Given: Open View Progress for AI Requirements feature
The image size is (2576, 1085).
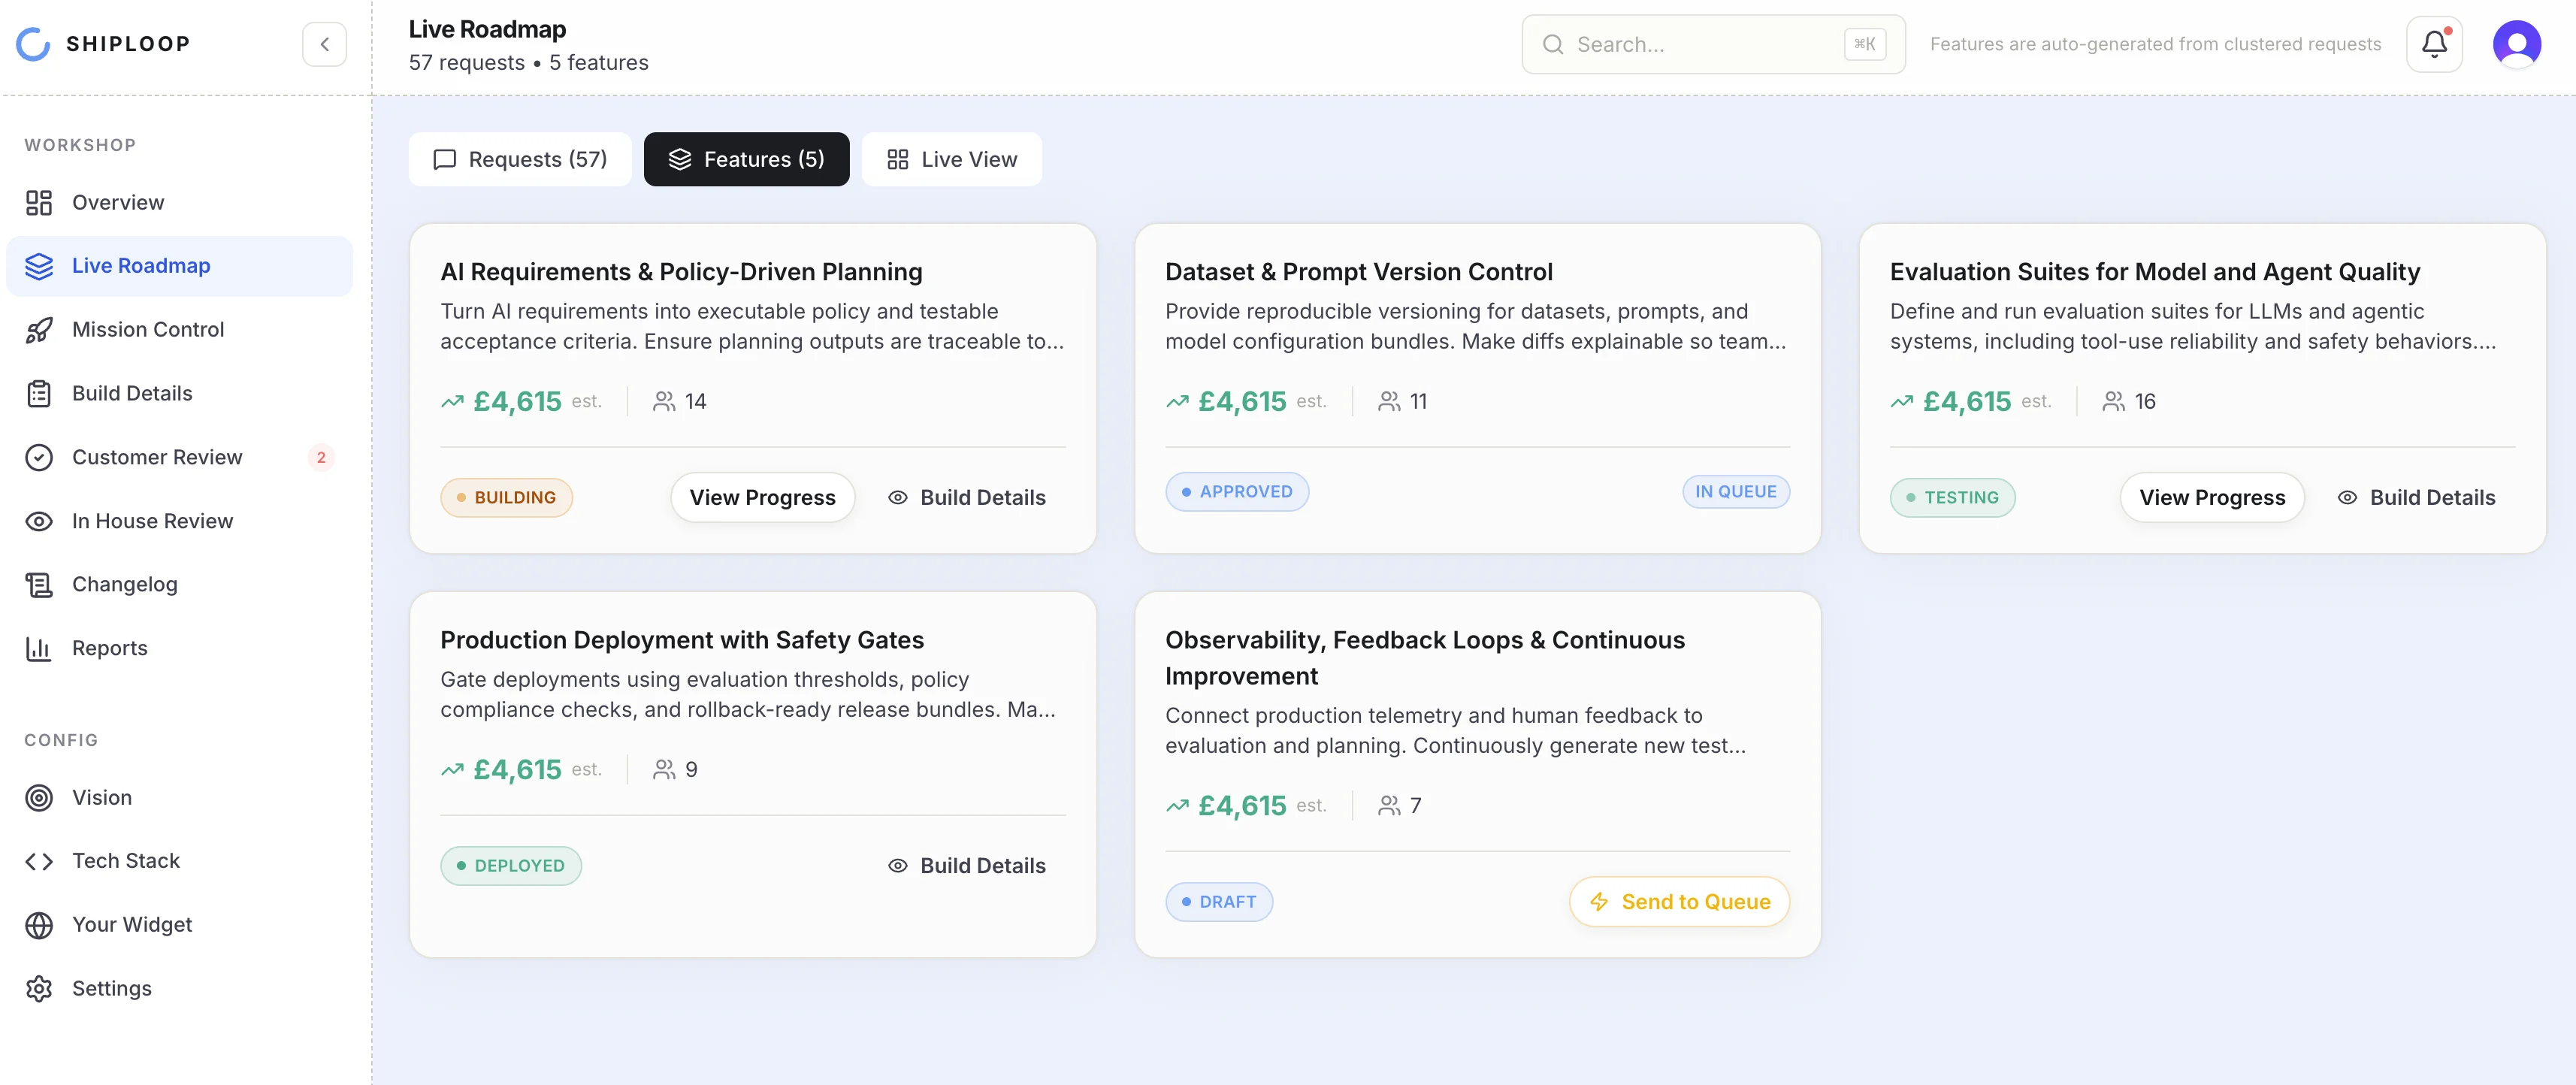Looking at the screenshot, I should click(762, 497).
